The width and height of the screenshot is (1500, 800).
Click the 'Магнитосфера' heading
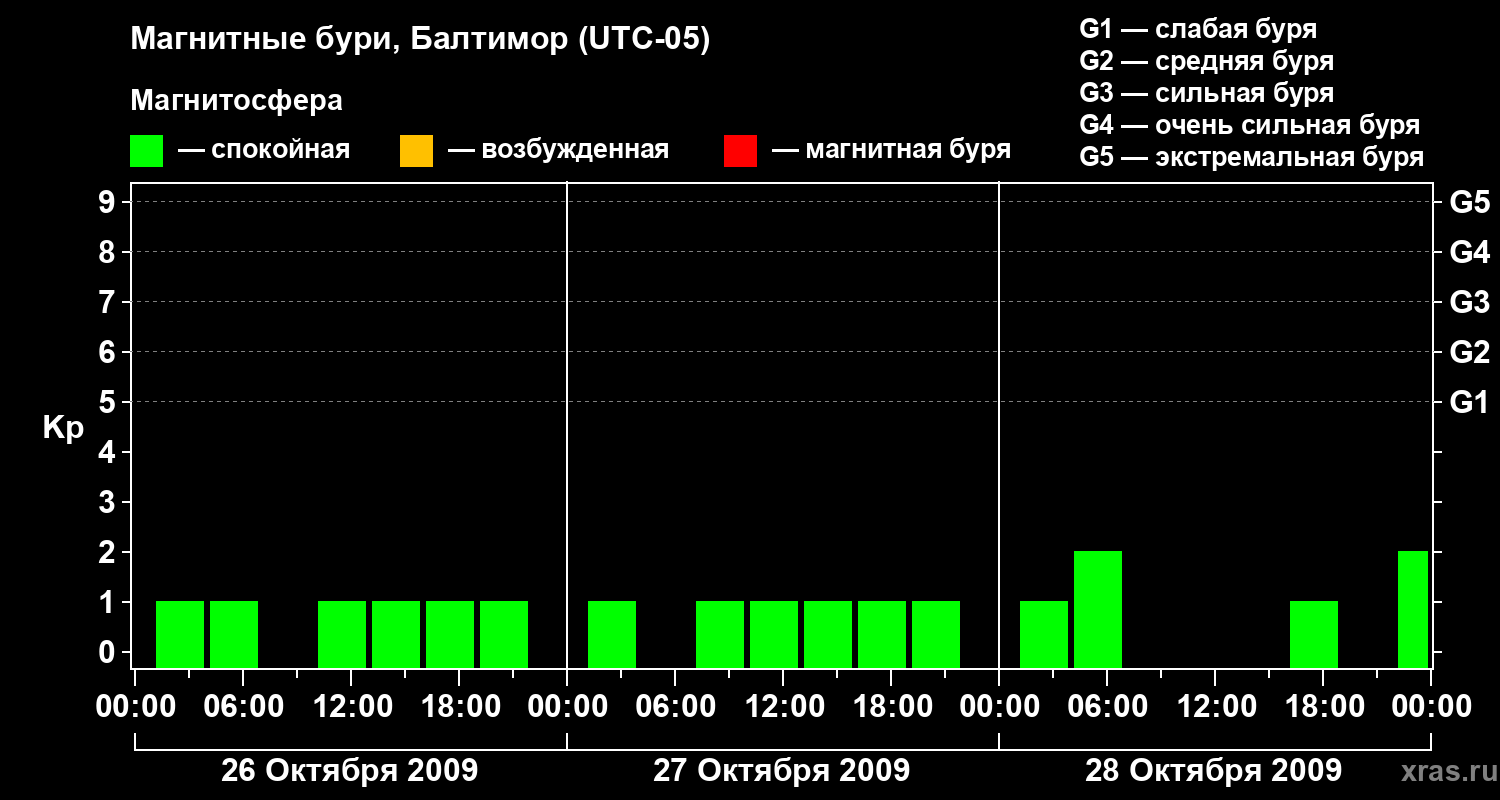(x=237, y=101)
